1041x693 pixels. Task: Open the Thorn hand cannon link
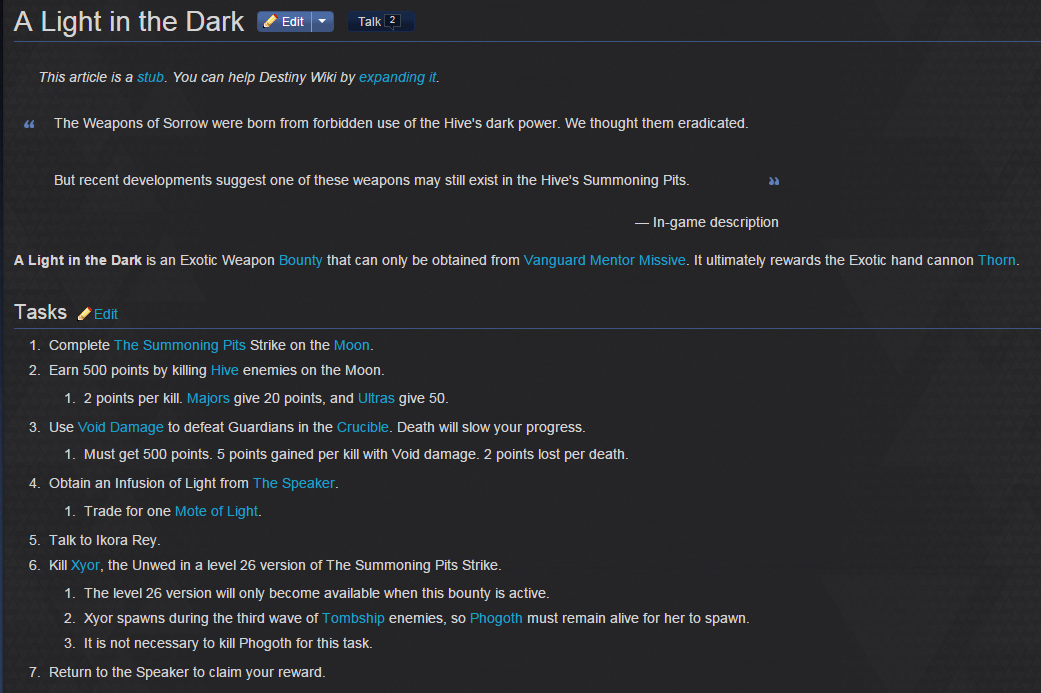coord(997,260)
